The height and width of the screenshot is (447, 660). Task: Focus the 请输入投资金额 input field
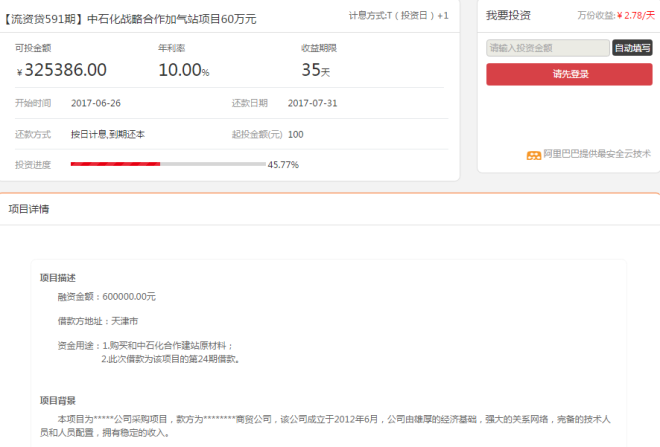(548, 48)
